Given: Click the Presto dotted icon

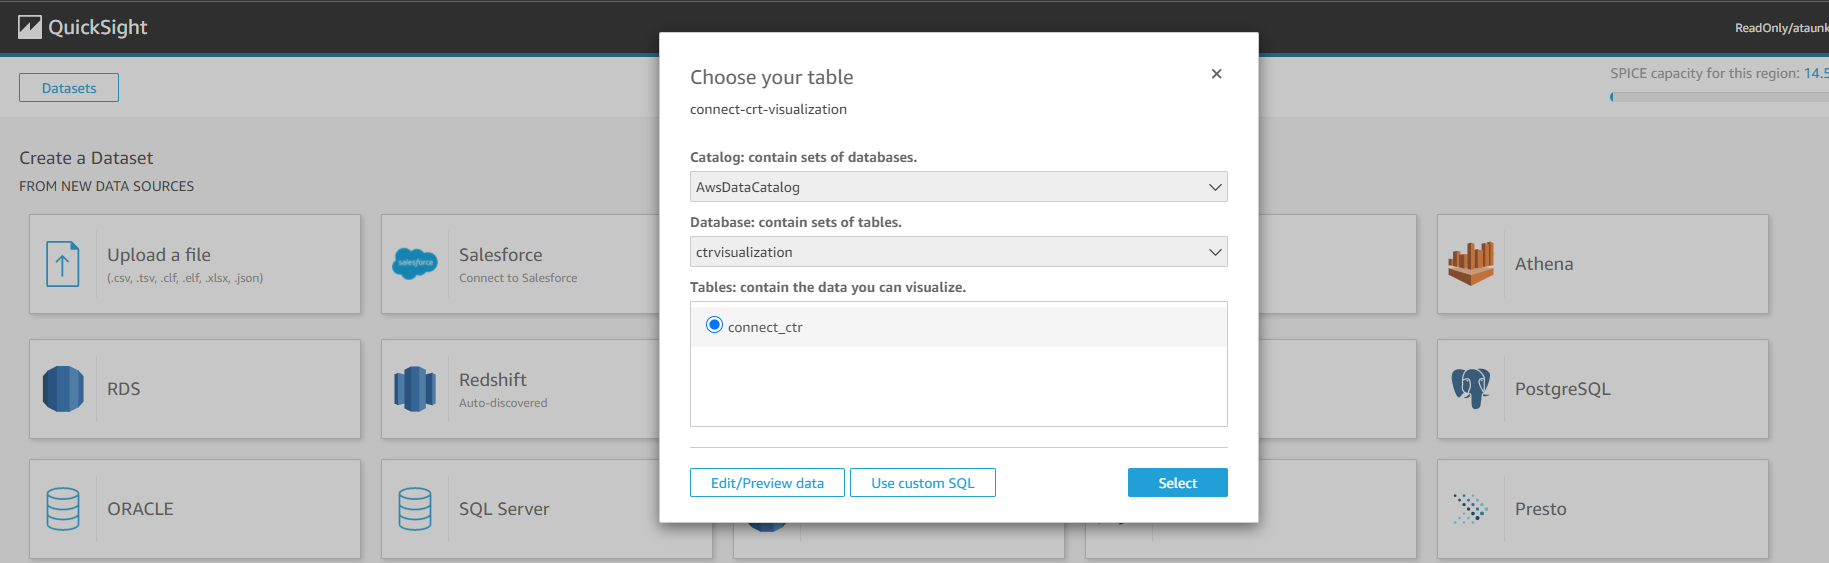Looking at the screenshot, I should [x=1471, y=509].
